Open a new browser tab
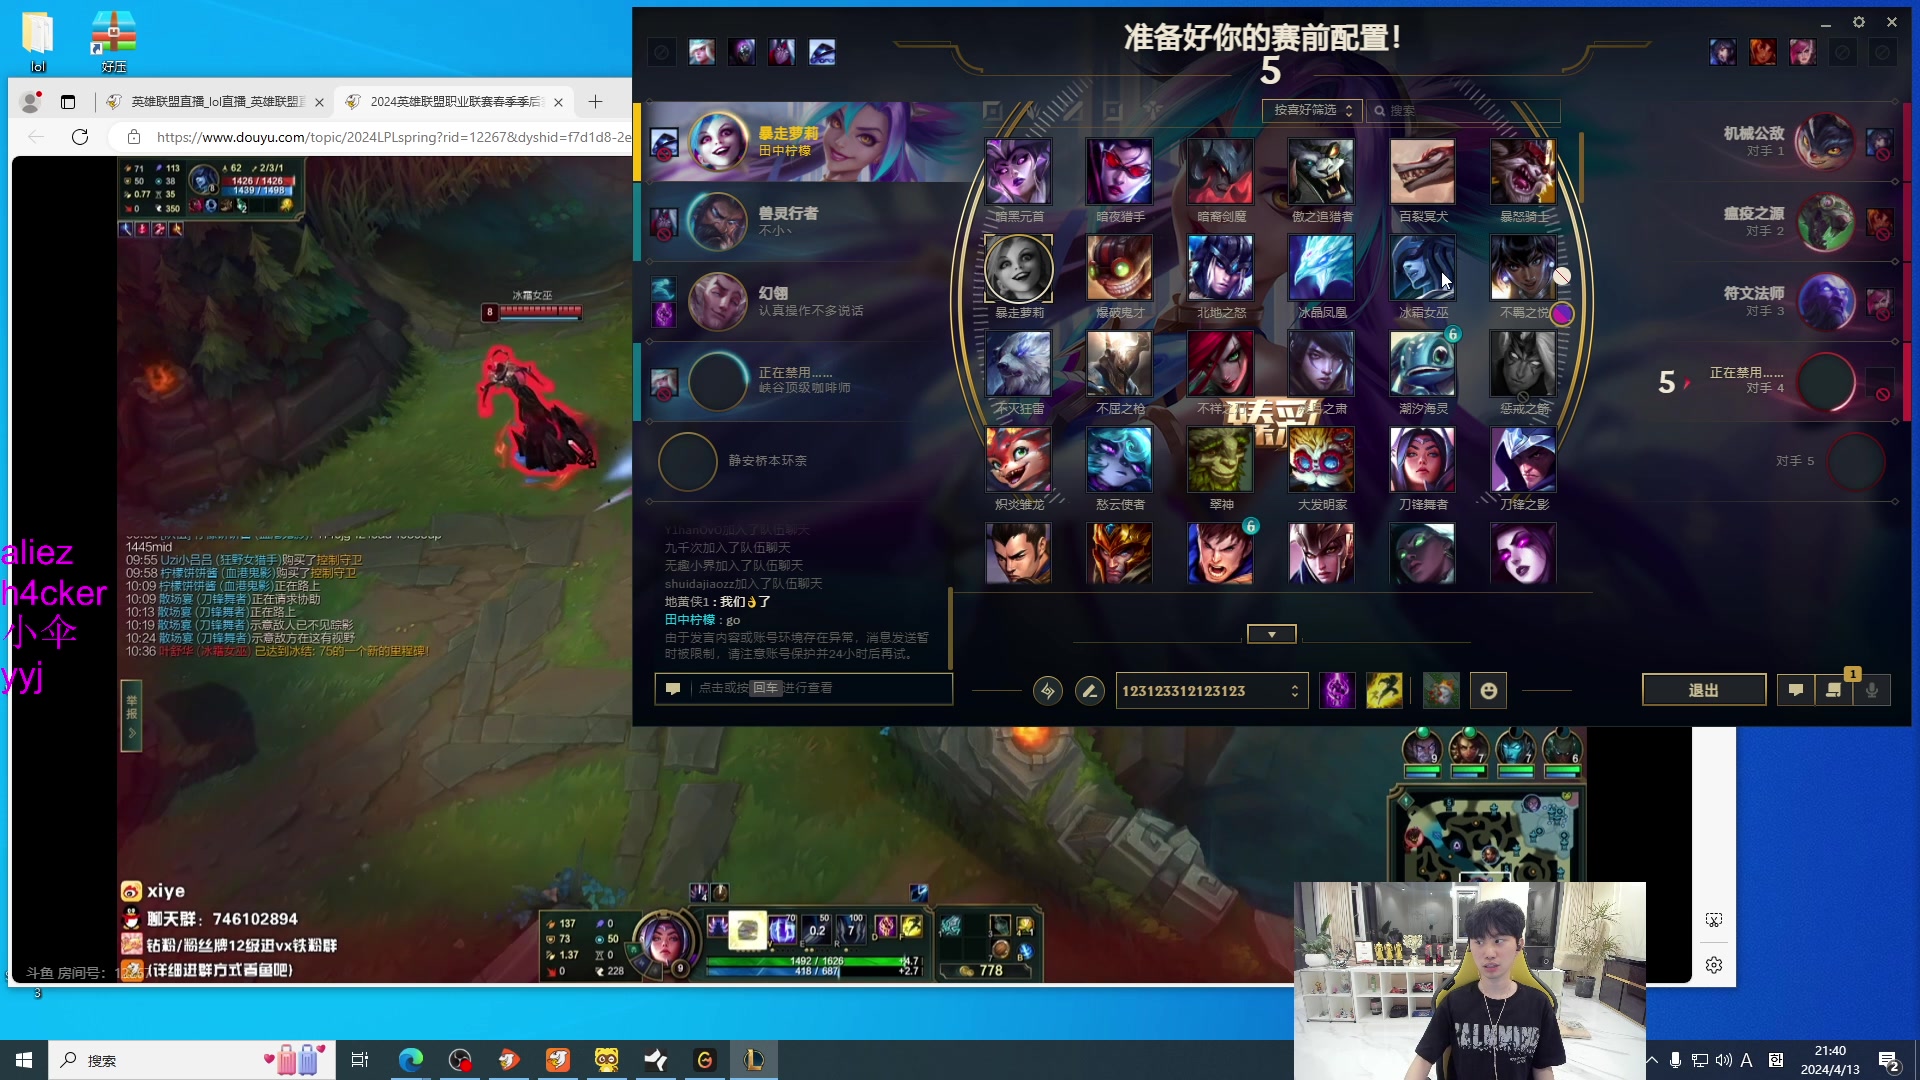1920x1080 pixels. pos(595,102)
